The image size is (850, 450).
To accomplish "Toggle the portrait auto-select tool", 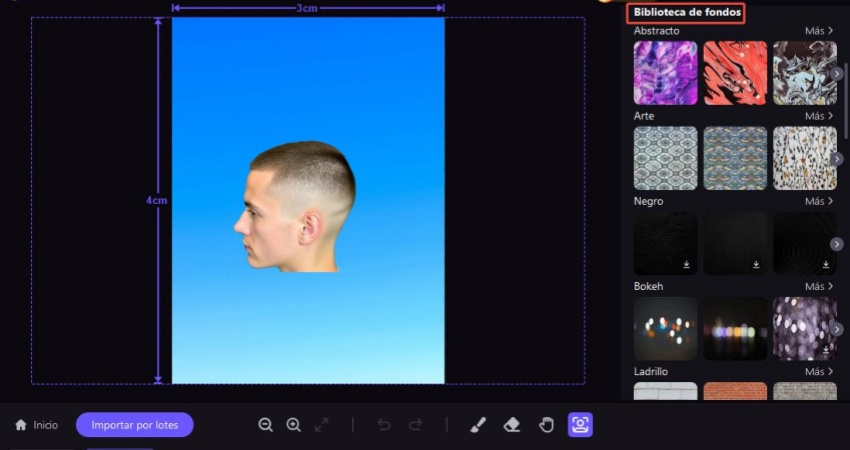I will click(x=580, y=425).
